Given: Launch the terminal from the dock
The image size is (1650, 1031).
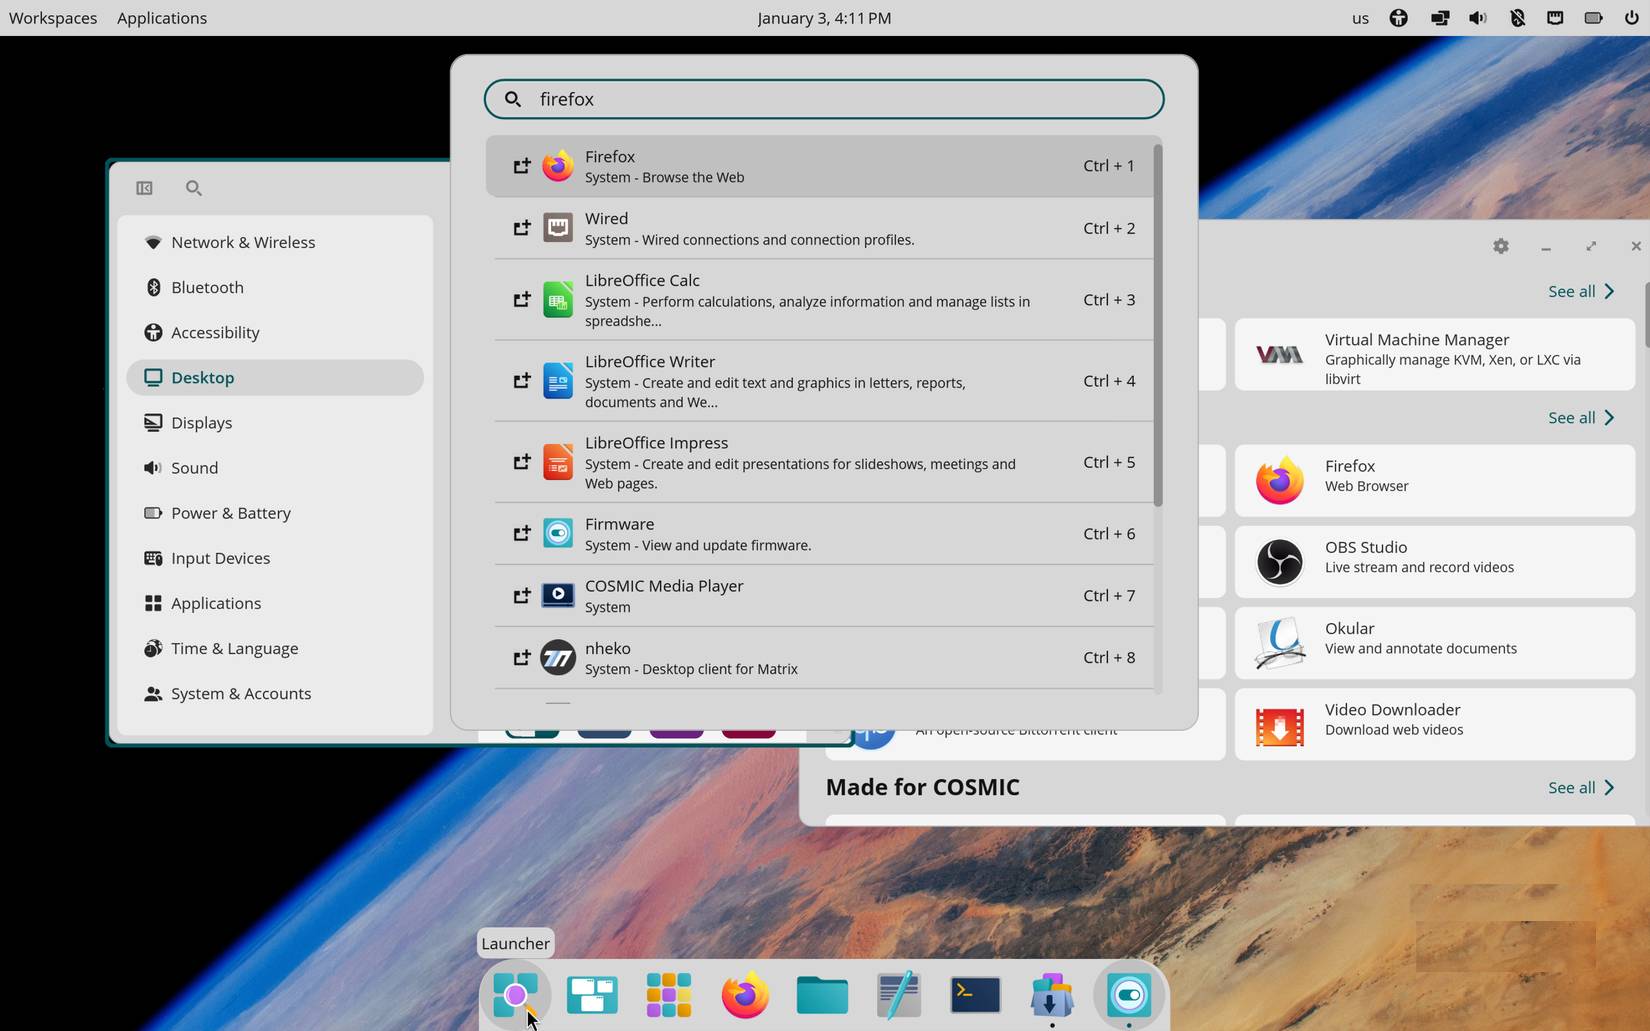Looking at the screenshot, I should (x=974, y=995).
